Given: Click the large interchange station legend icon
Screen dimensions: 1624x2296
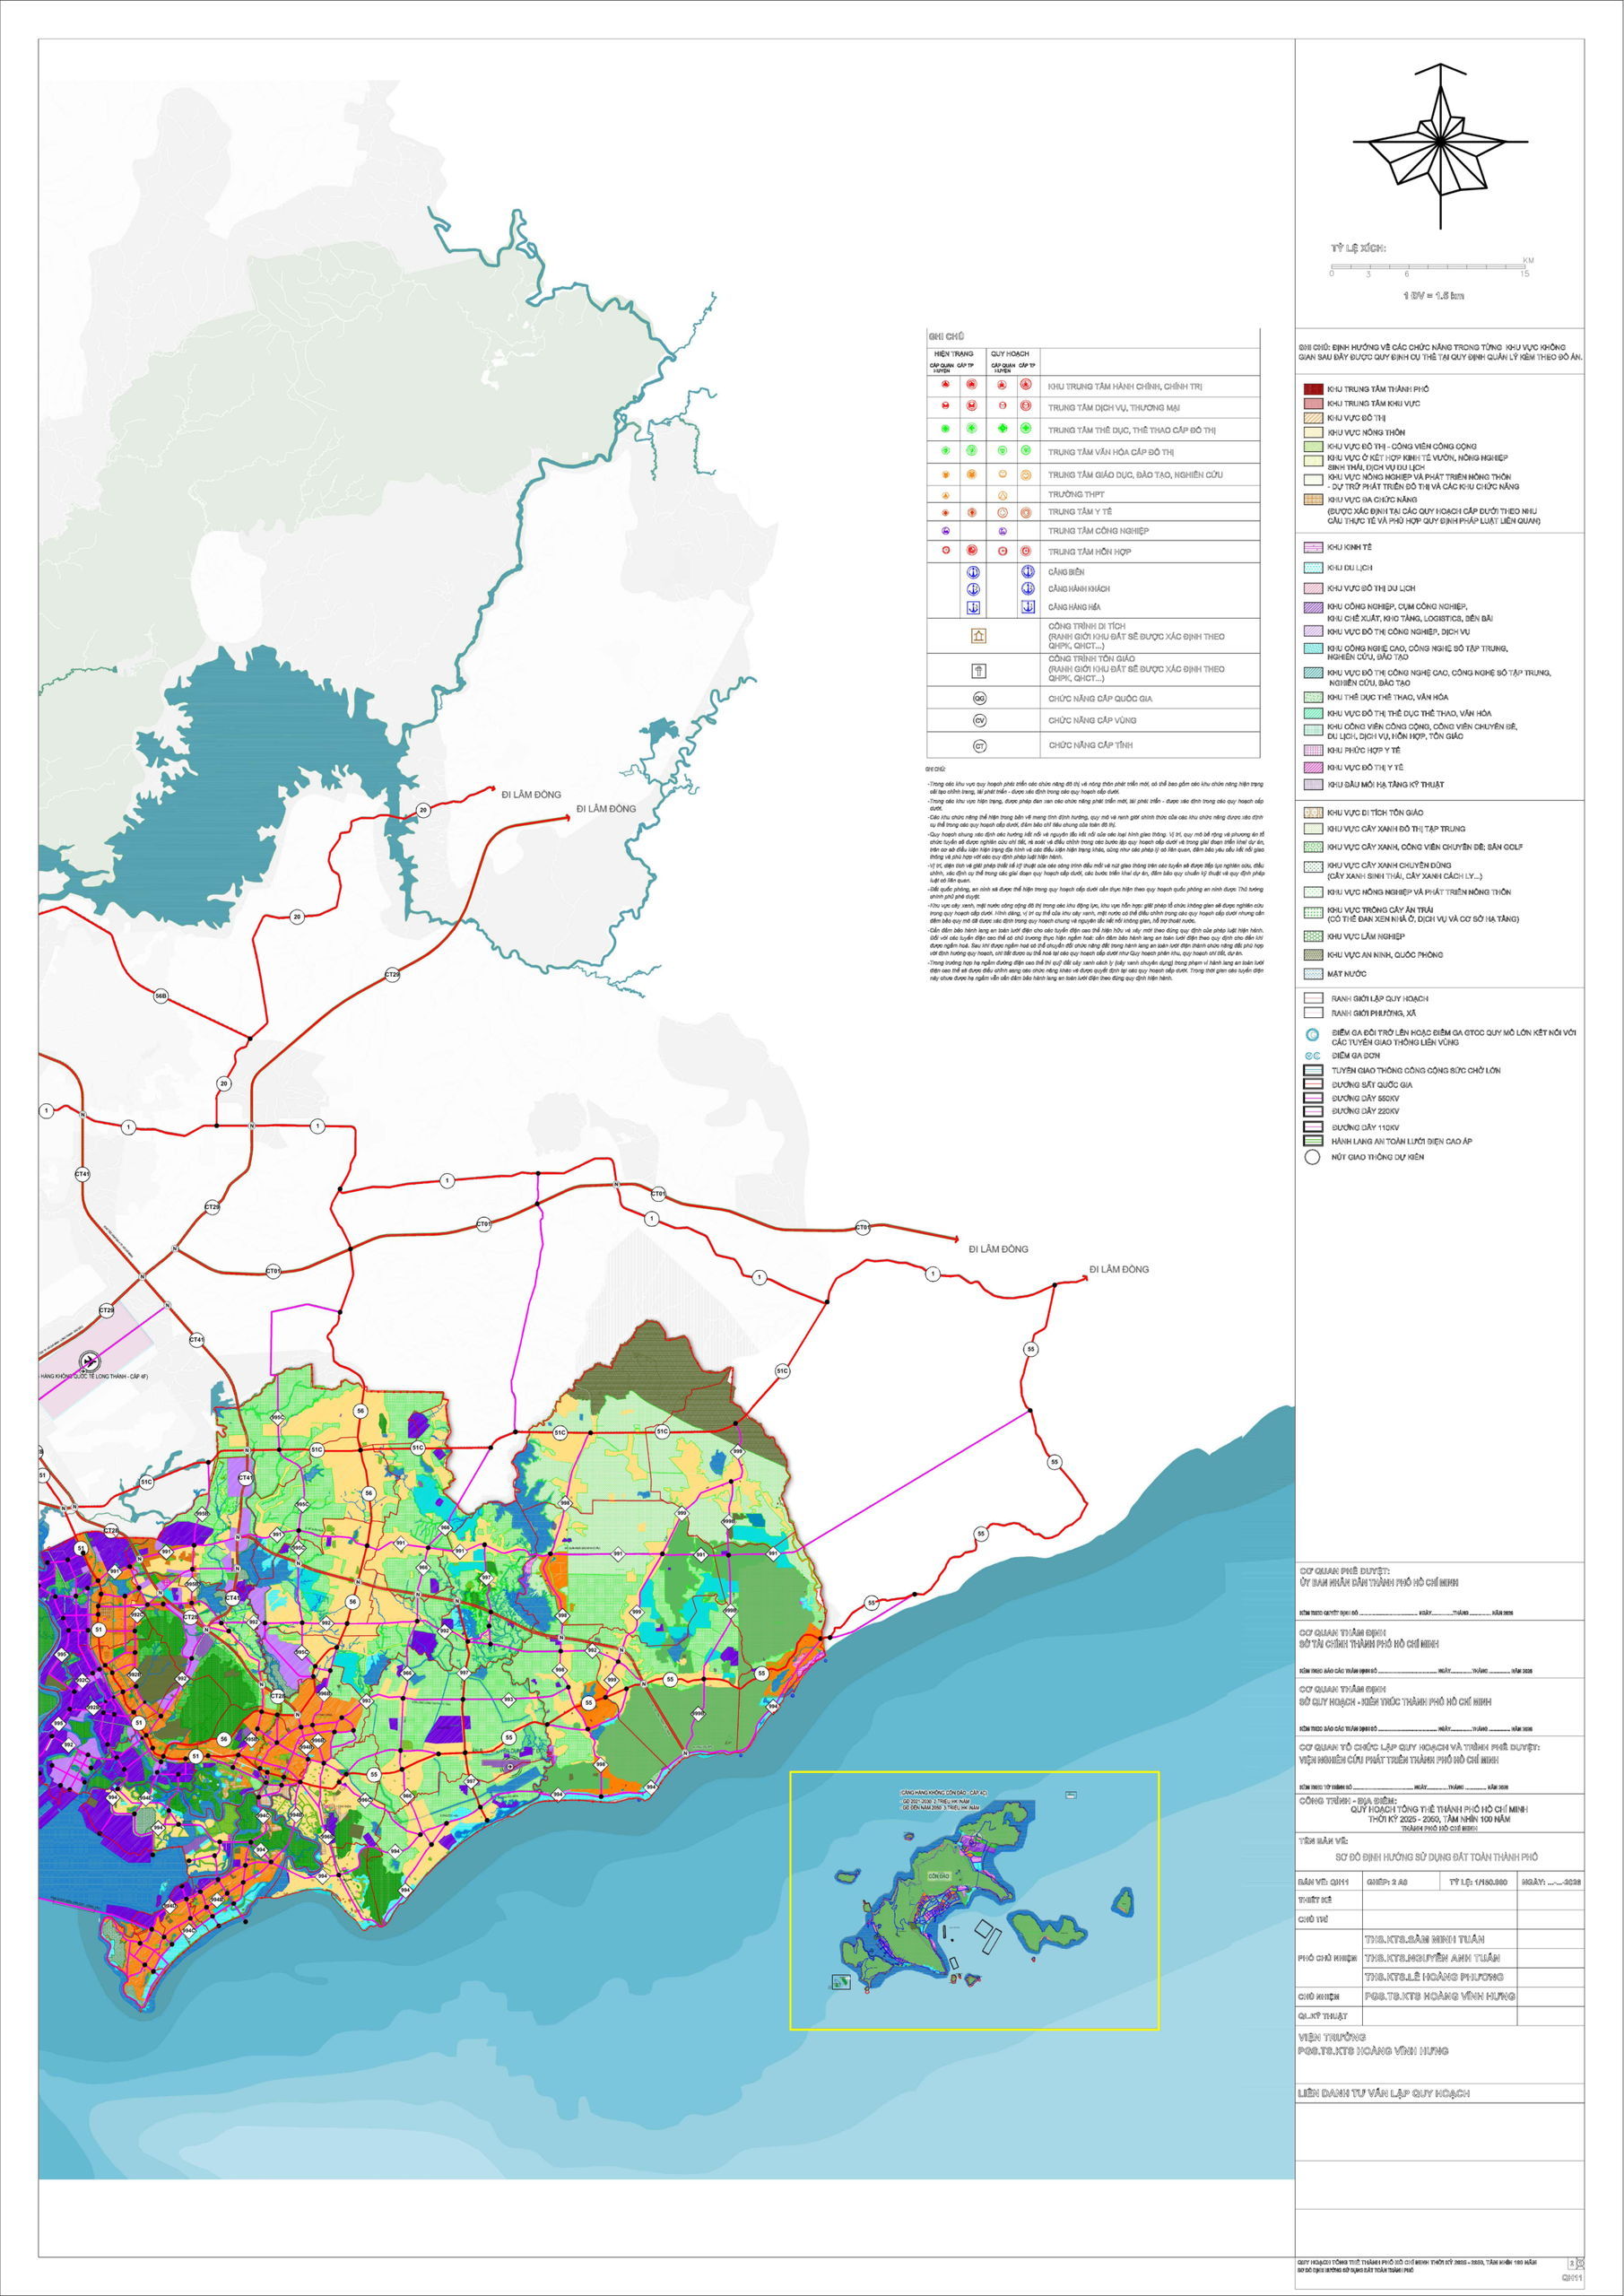Looking at the screenshot, I should 1313,1035.
